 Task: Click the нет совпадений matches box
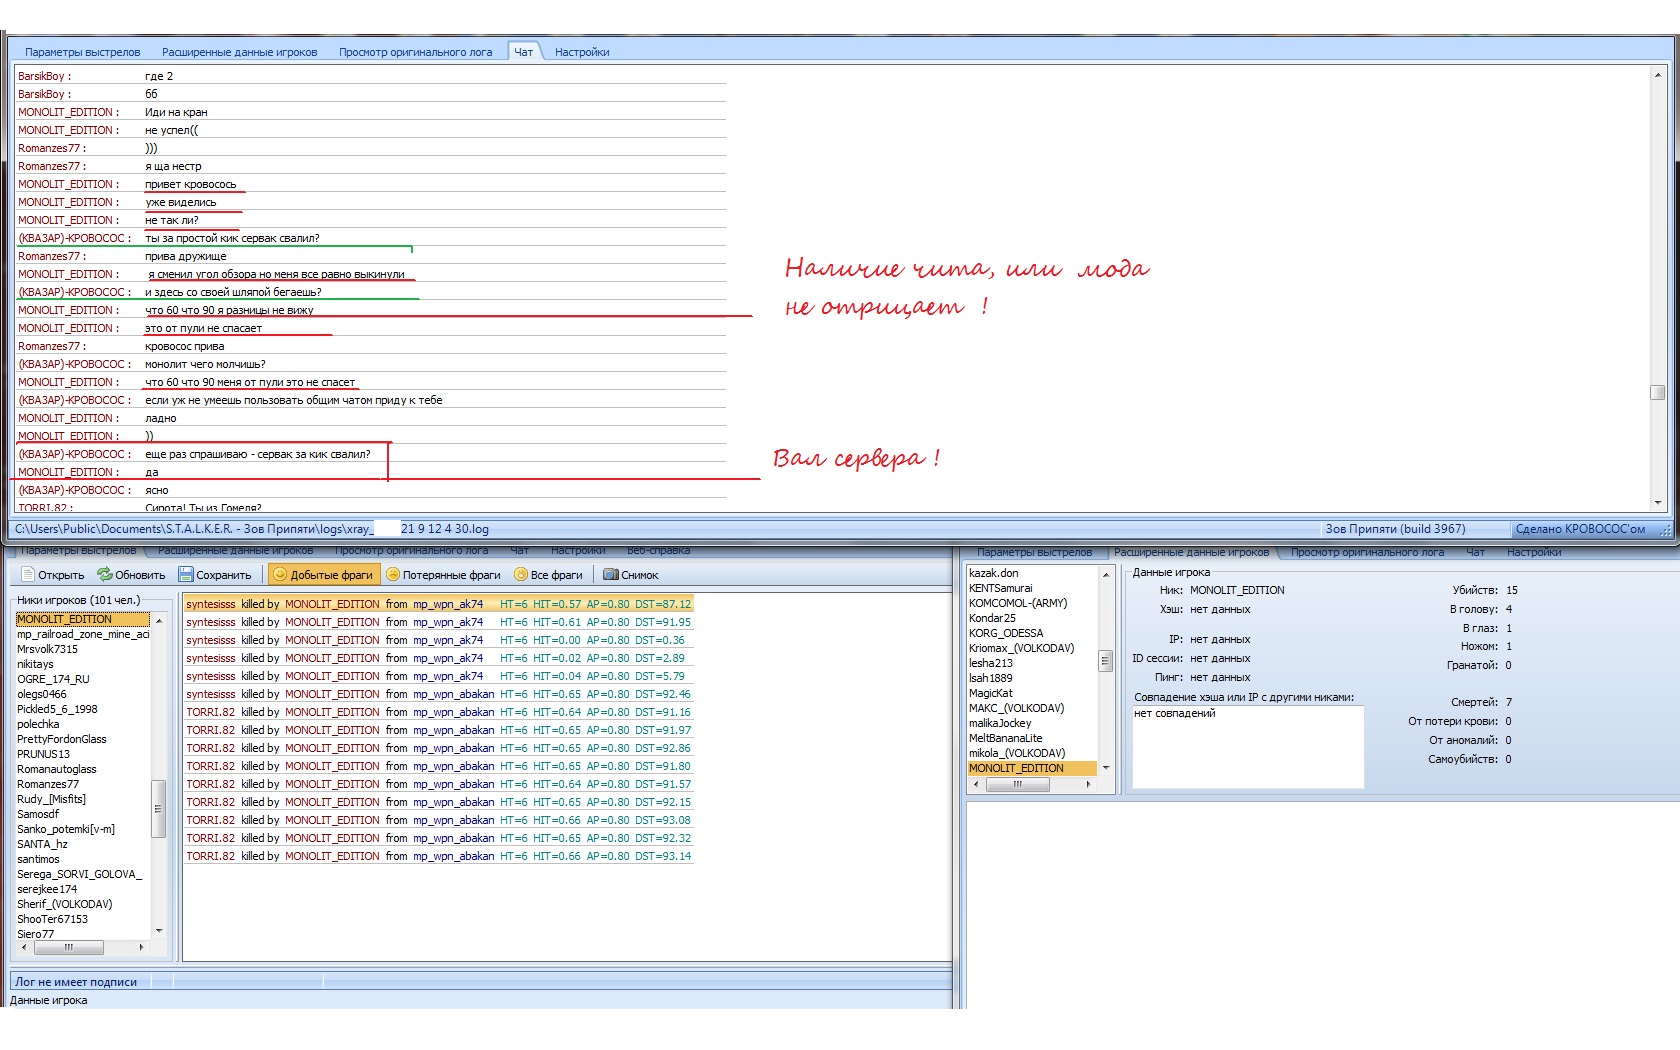coord(1247,746)
